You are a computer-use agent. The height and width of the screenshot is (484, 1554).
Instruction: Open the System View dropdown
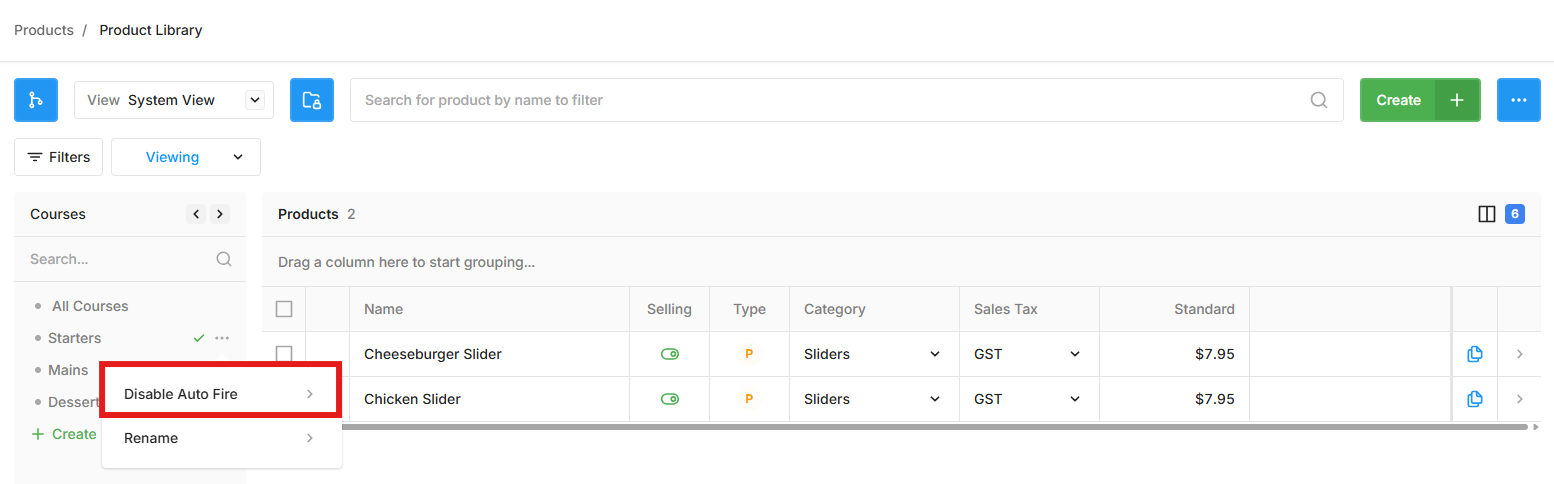174,100
